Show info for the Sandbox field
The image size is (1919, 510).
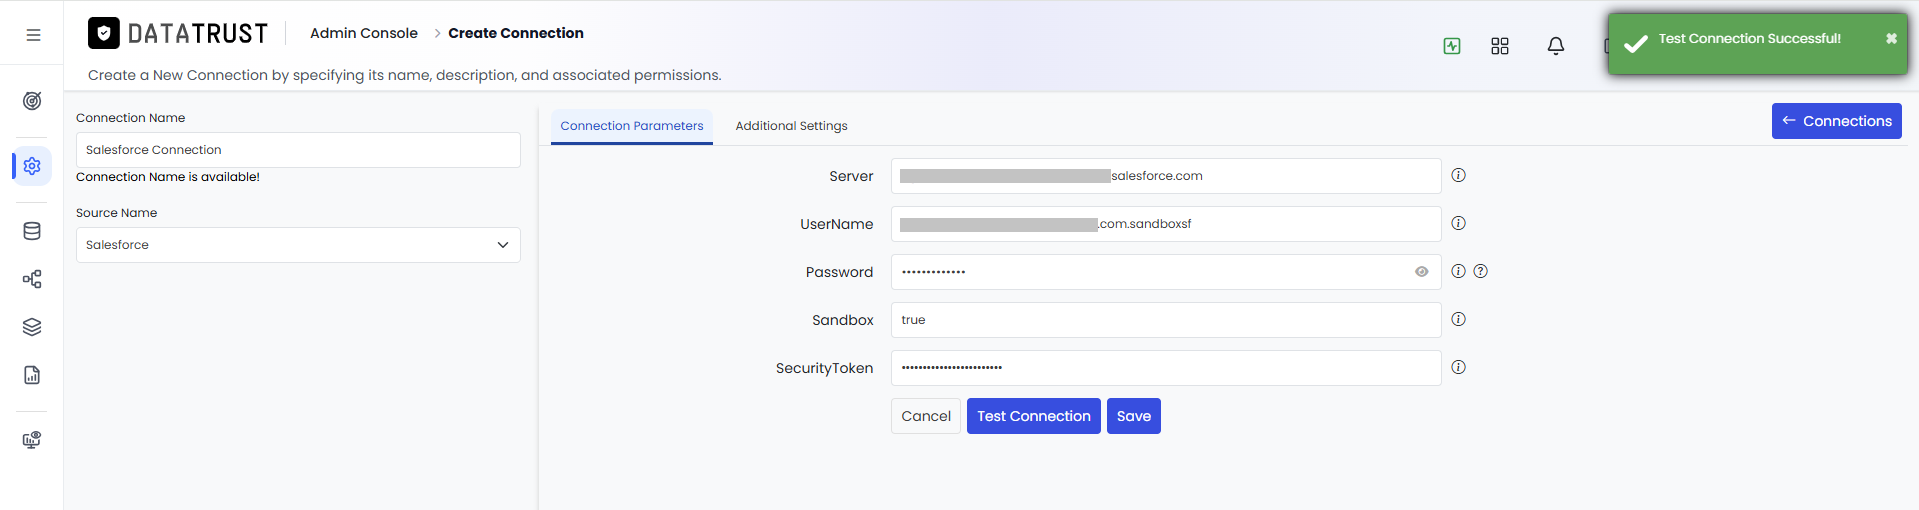[x=1459, y=319]
